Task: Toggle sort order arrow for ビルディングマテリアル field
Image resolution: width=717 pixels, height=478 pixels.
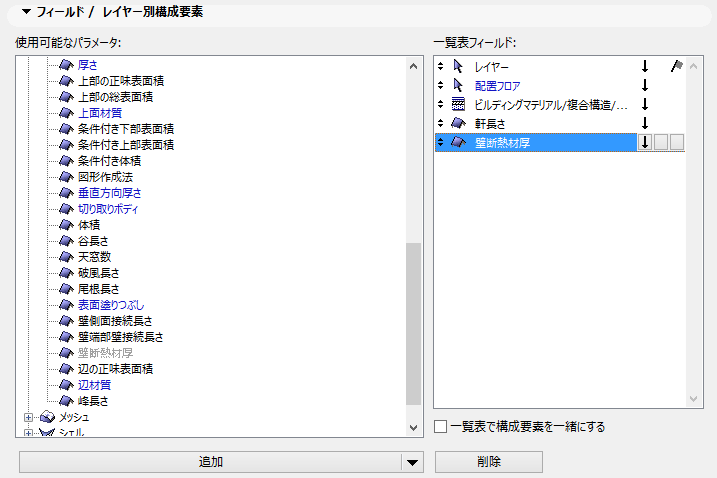Action: [645, 104]
